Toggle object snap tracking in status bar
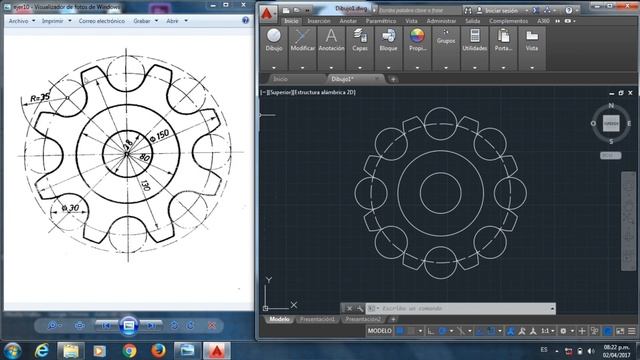The image size is (640, 360). [x=480, y=331]
